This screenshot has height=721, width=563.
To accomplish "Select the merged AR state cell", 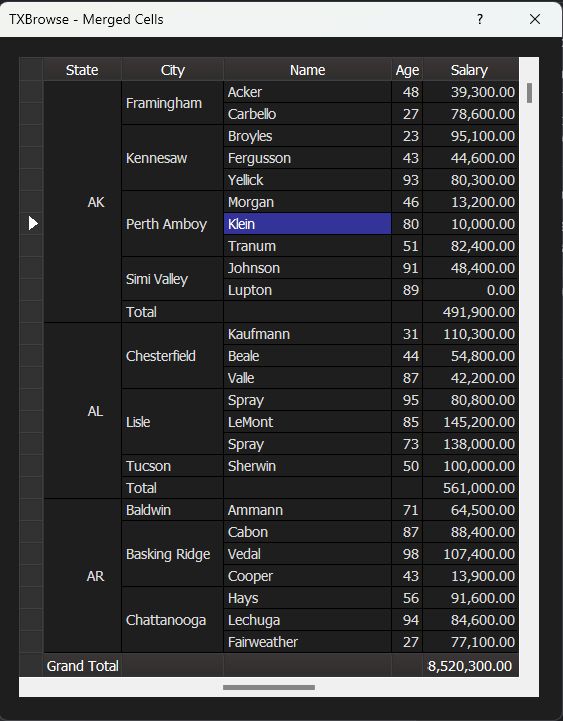I will [x=82, y=576].
